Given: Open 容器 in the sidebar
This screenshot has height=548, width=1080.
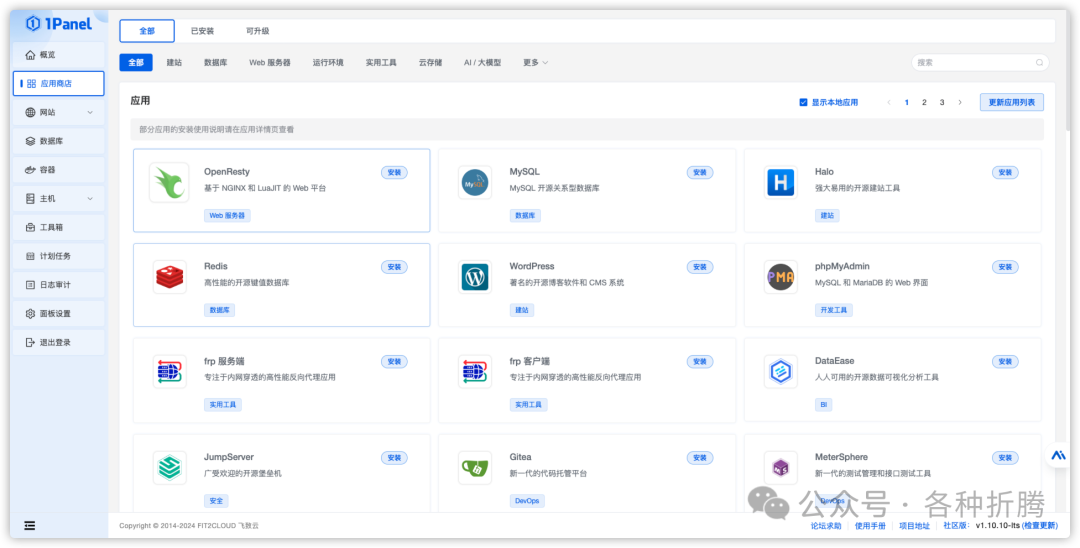Looking at the screenshot, I should coord(59,169).
